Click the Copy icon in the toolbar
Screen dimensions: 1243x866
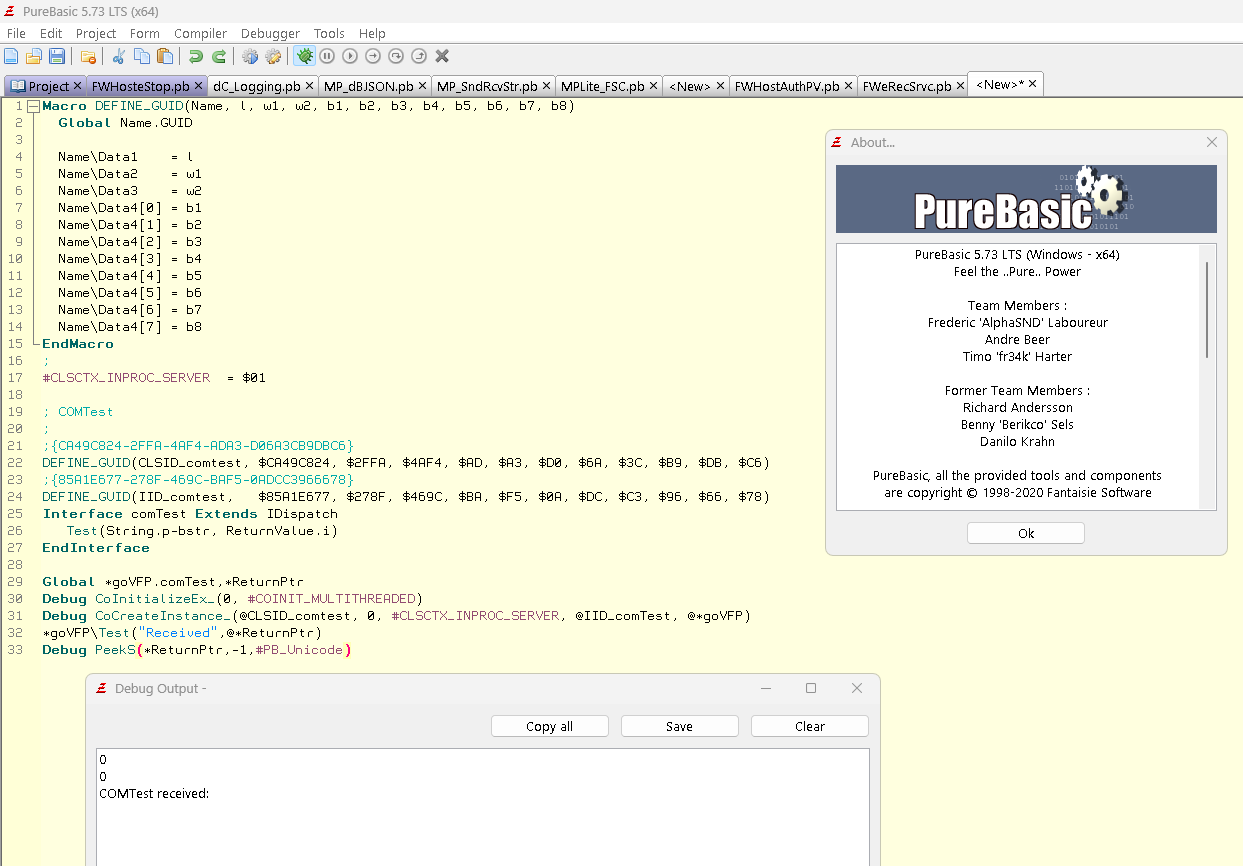tap(142, 56)
